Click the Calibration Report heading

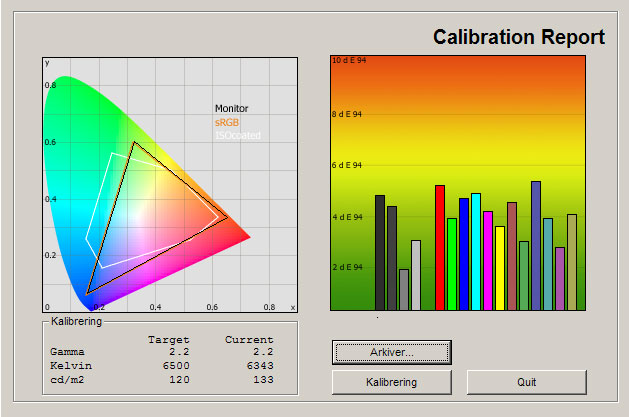tap(518, 37)
